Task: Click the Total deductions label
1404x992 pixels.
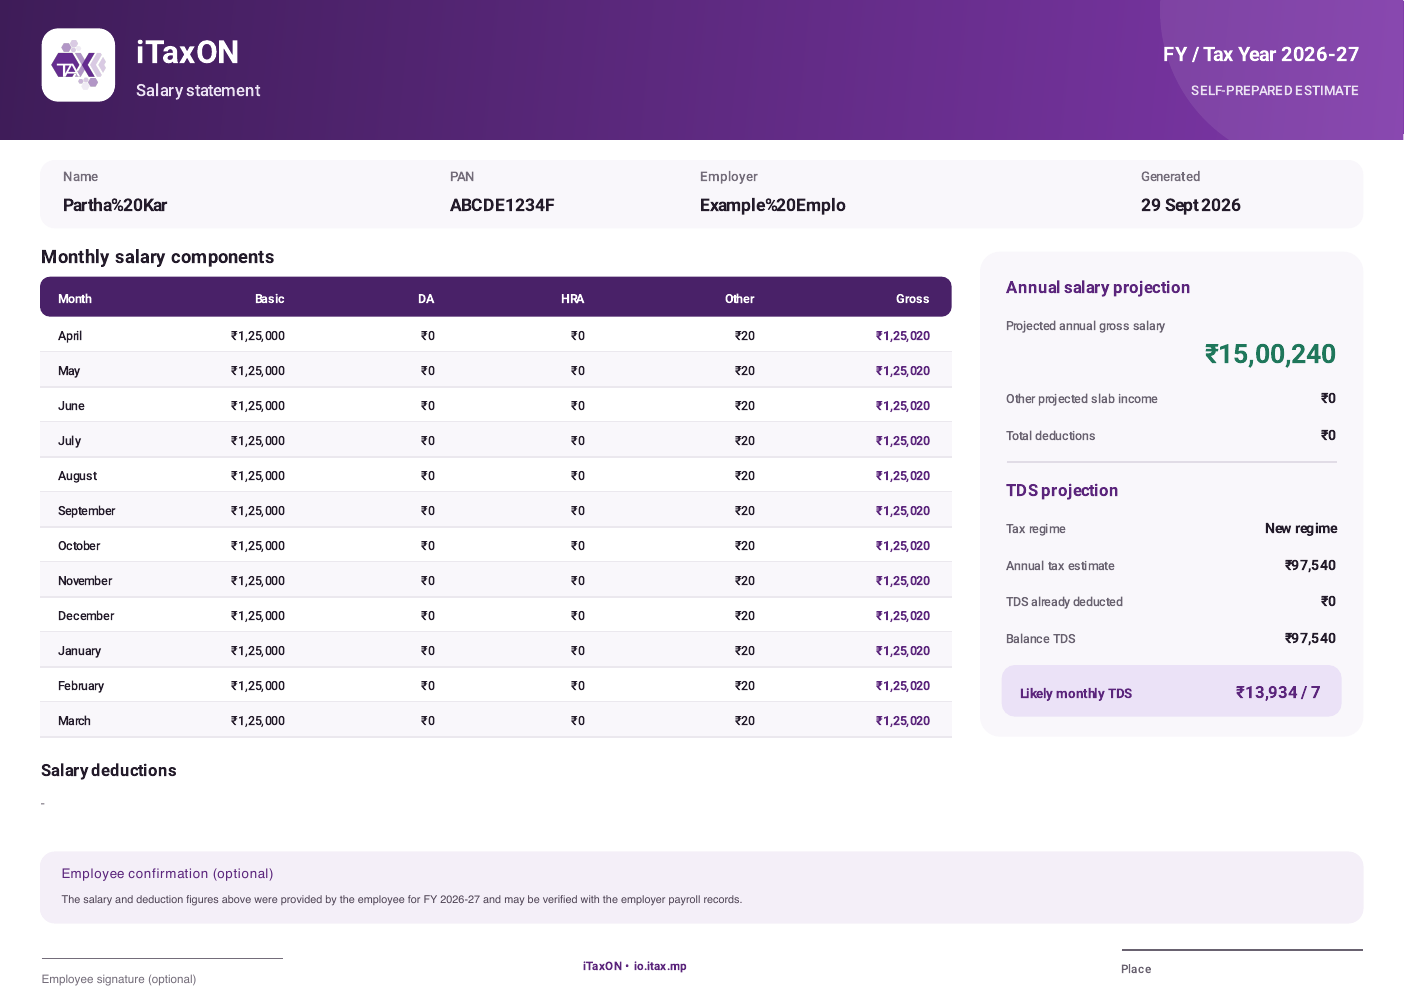Action: click(1050, 436)
